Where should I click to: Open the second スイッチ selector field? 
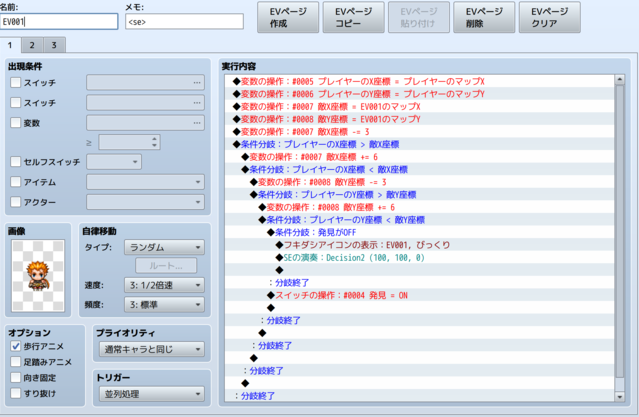145,102
